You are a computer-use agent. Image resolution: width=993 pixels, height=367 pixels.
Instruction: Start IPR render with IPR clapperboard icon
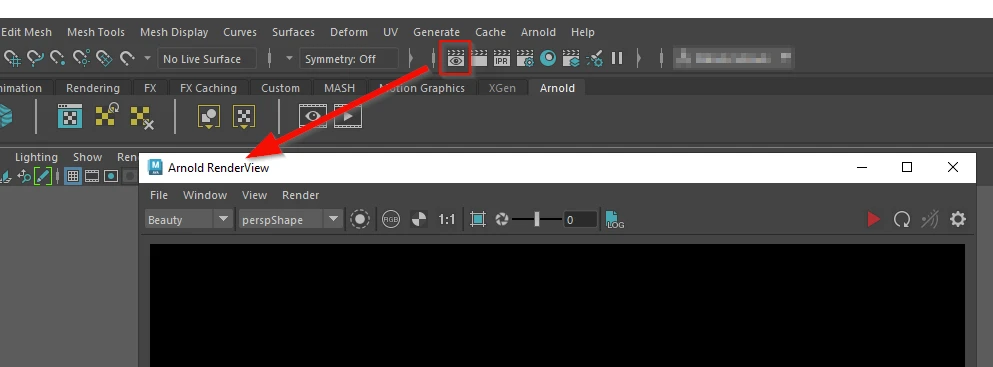(502, 59)
